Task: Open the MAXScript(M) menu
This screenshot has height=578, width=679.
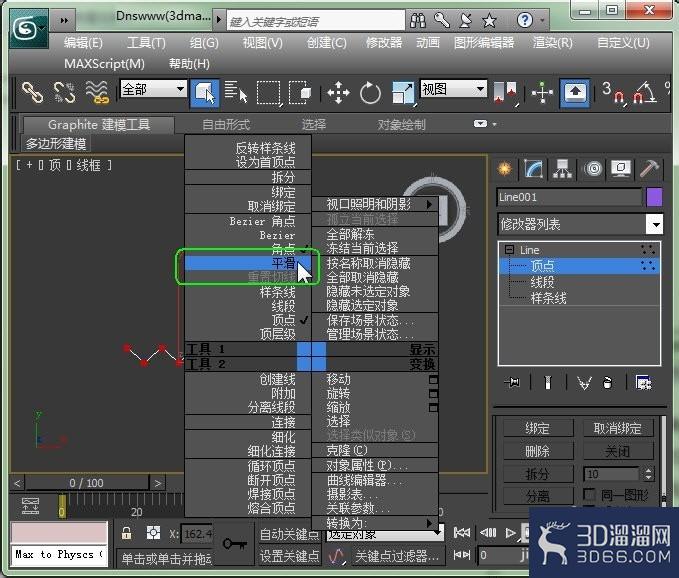Action: click(x=104, y=64)
